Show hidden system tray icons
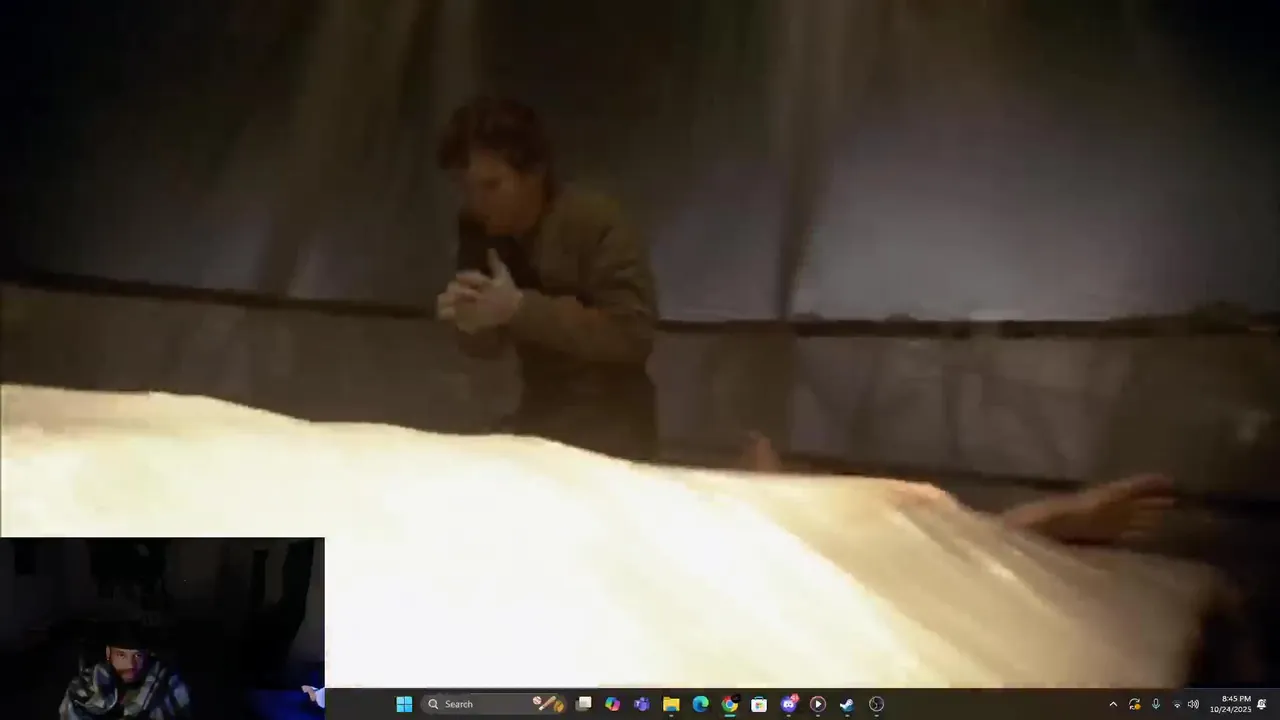This screenshot has height=720, width=1280. (x=1113, y=704)
